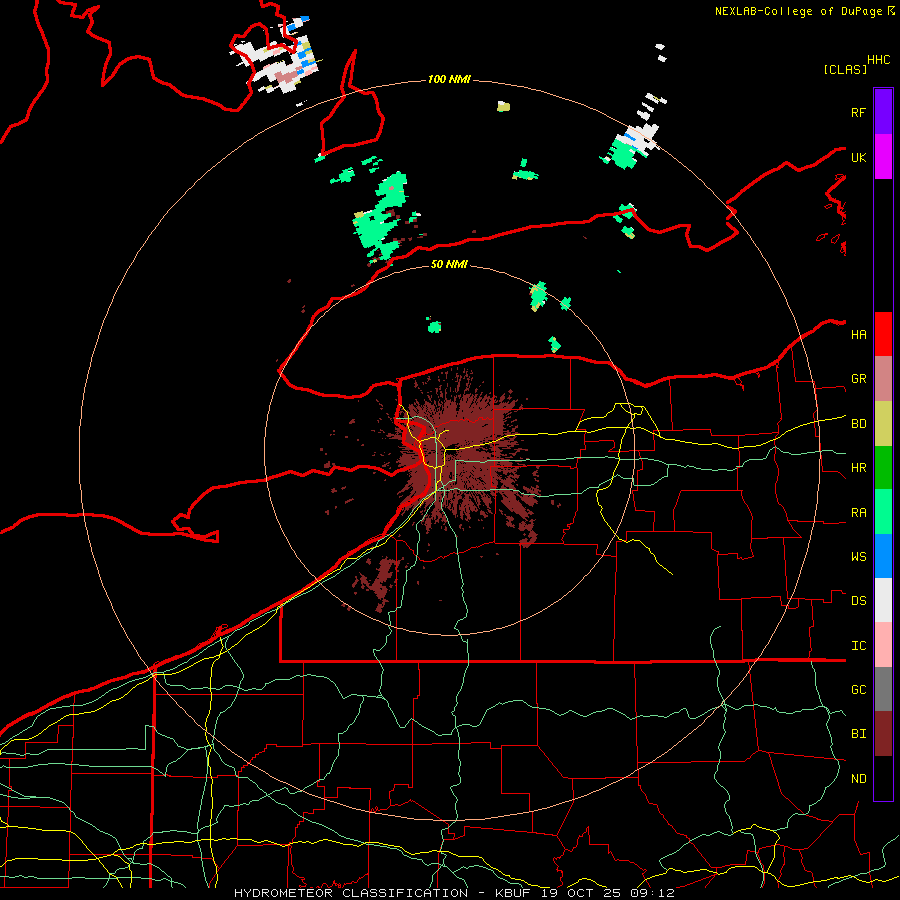Click the HYDROMETEOR CLASSIFICATION title text
This screenshot has height=900, width=900.
(351, 893)
